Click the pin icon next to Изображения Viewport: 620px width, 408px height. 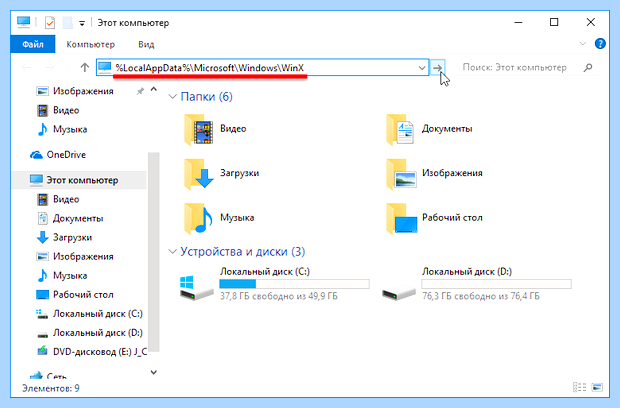click(140, 92)
